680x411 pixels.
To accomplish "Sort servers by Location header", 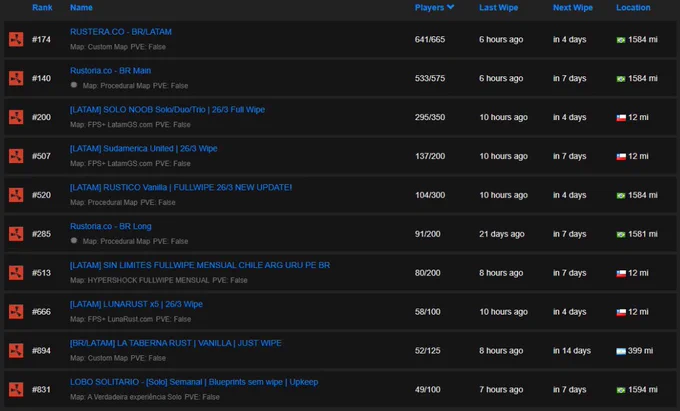I will coord(633,7).
